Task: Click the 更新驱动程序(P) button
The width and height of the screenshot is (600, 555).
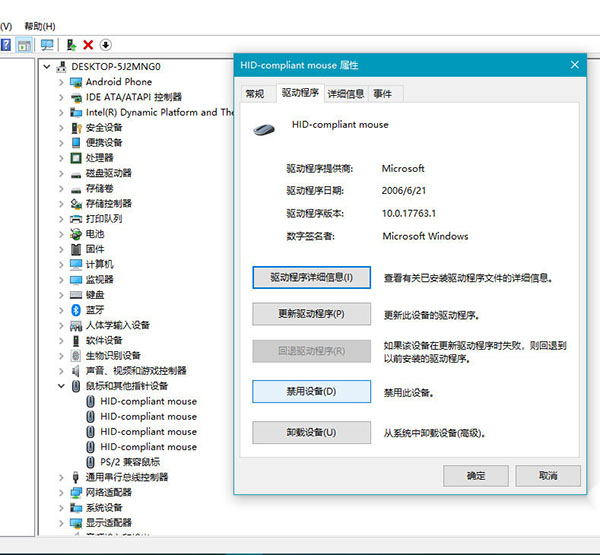Action: 311,314
